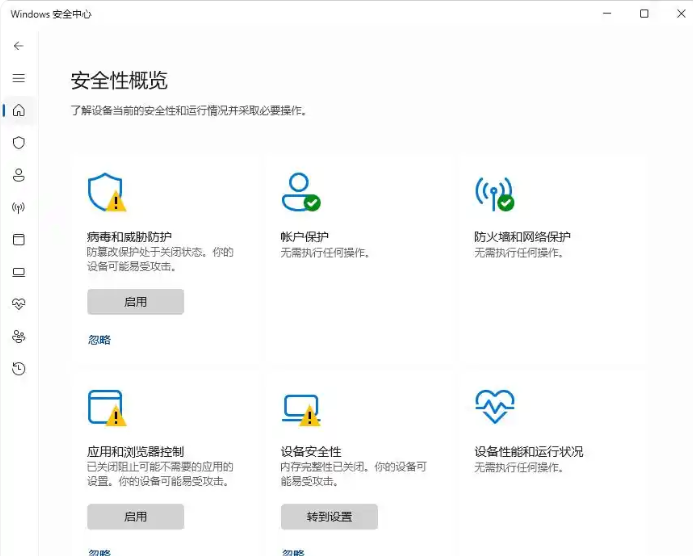Select the Home icon in sidebar
Screen dimensions: 693x556
pos(18,110)
